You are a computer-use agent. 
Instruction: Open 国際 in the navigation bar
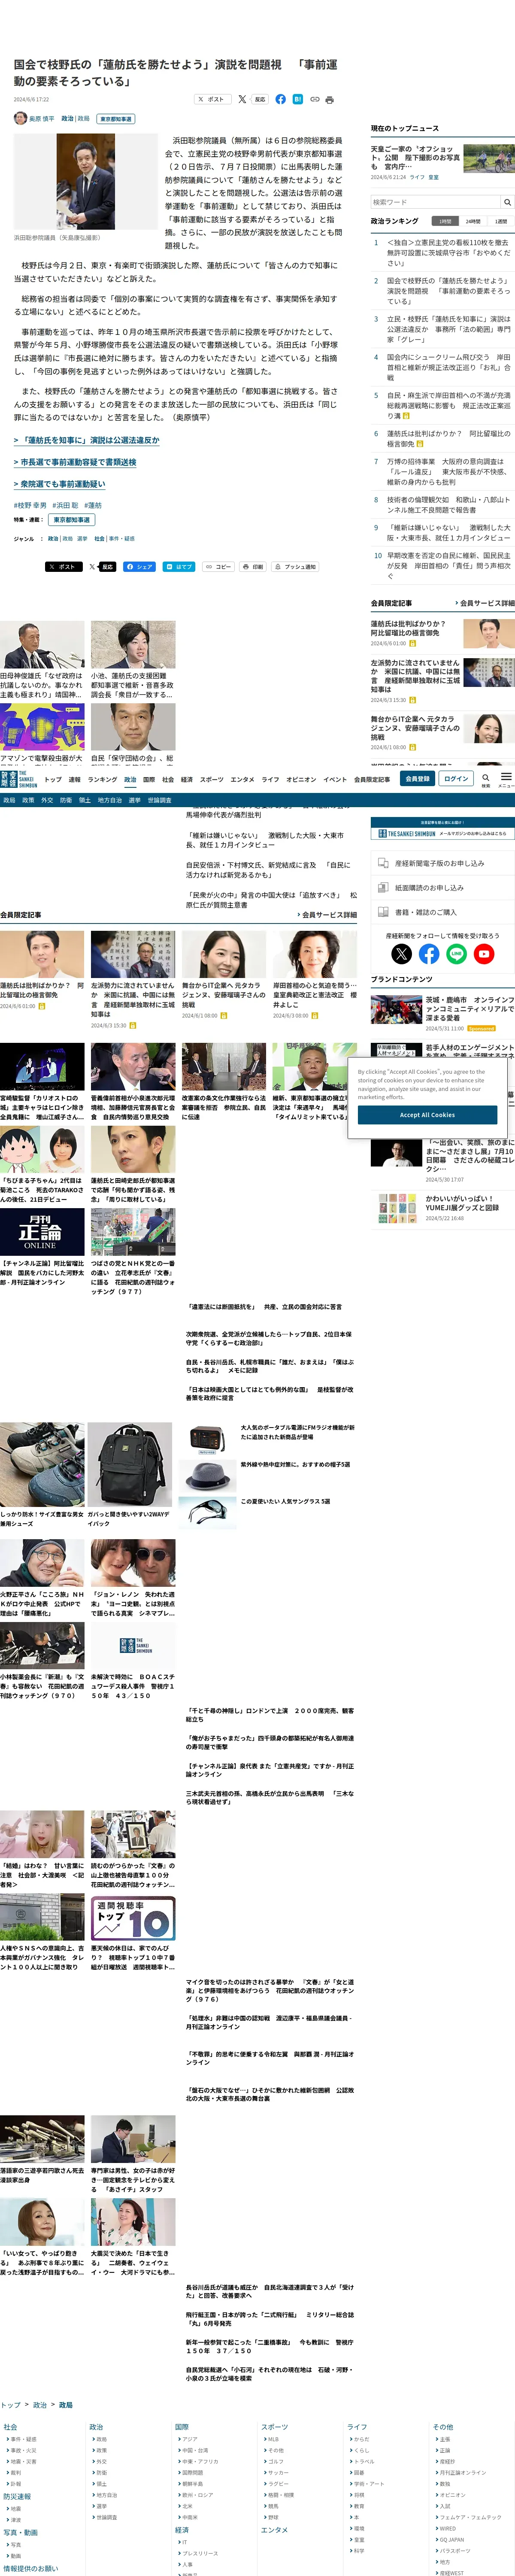click(149, 779)
